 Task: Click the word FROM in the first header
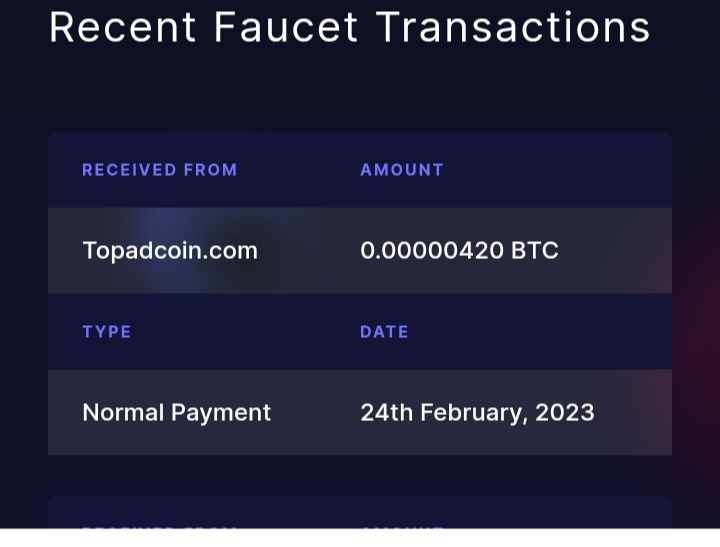point(210,170)
